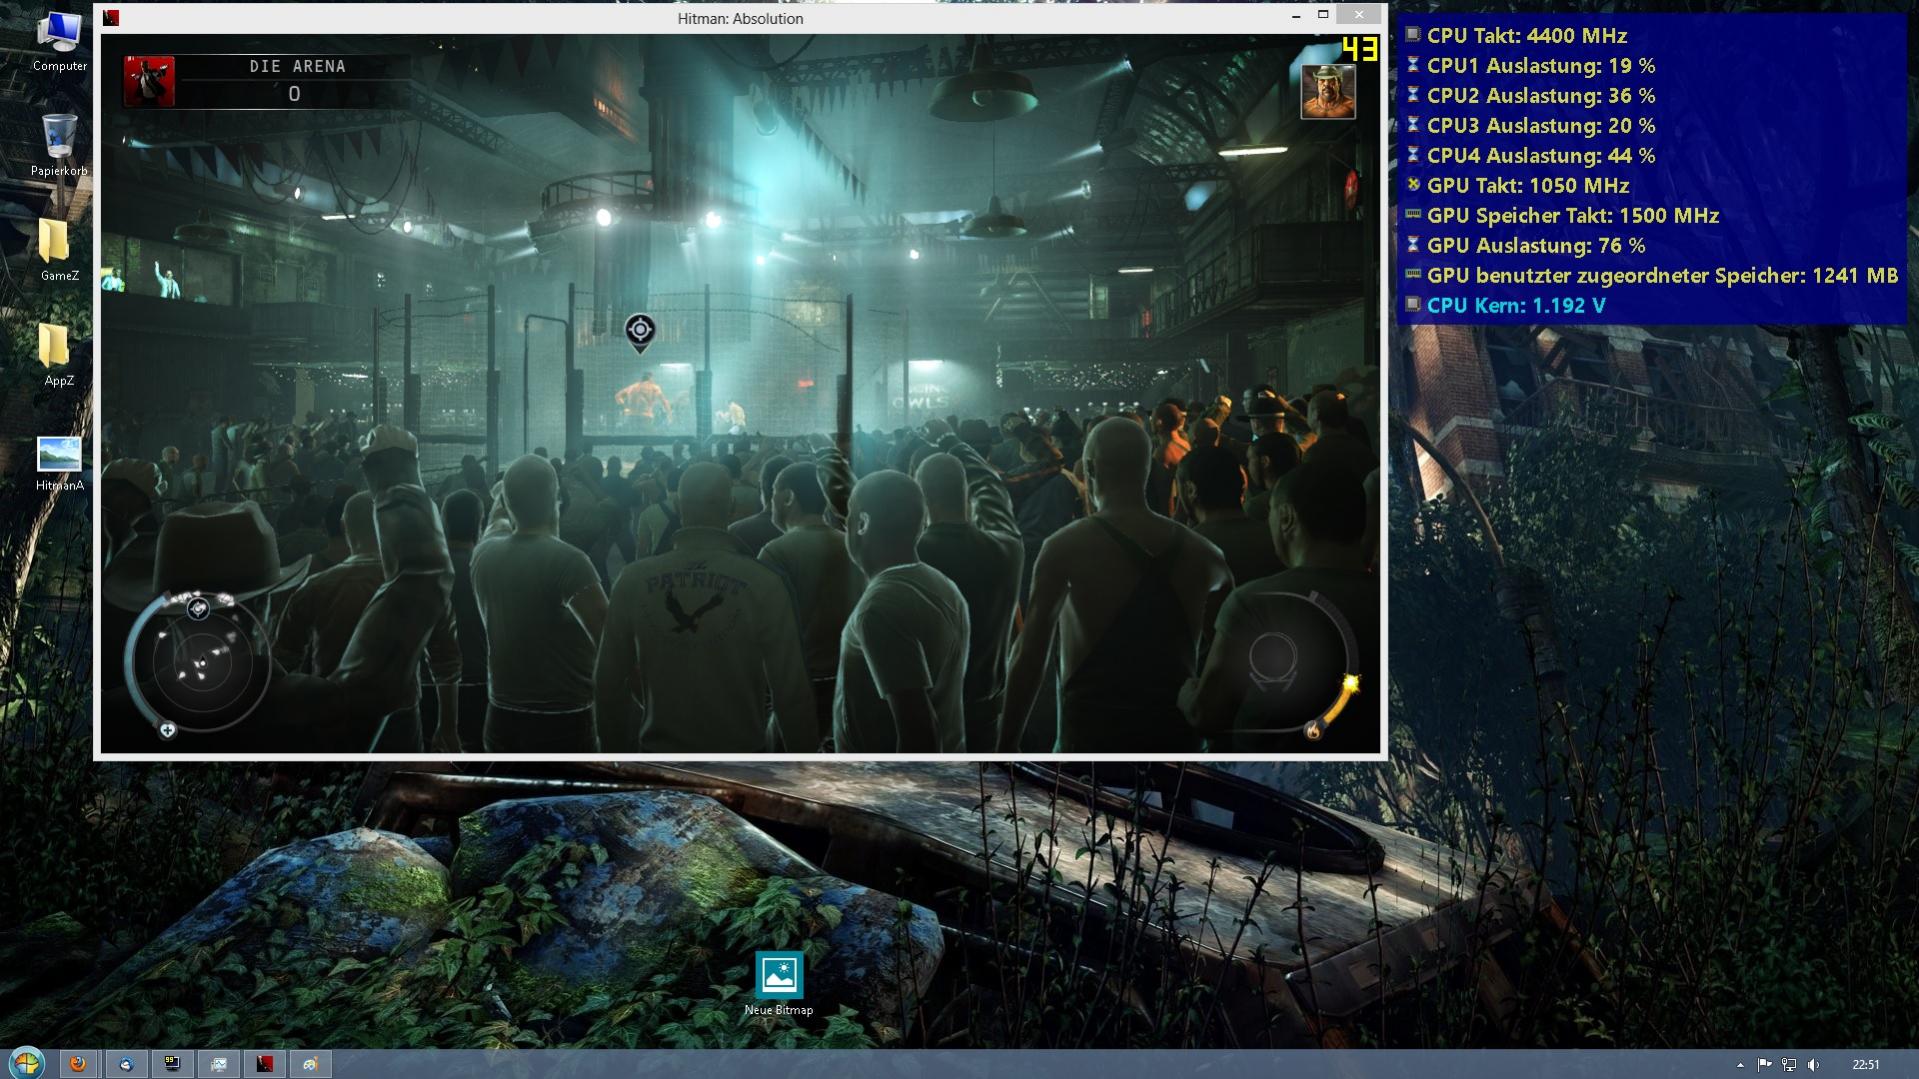The width and height of the screenshot is (1919, 1079).
Task: Click the chip icon beside CPU Takt
Action: 1412,34
